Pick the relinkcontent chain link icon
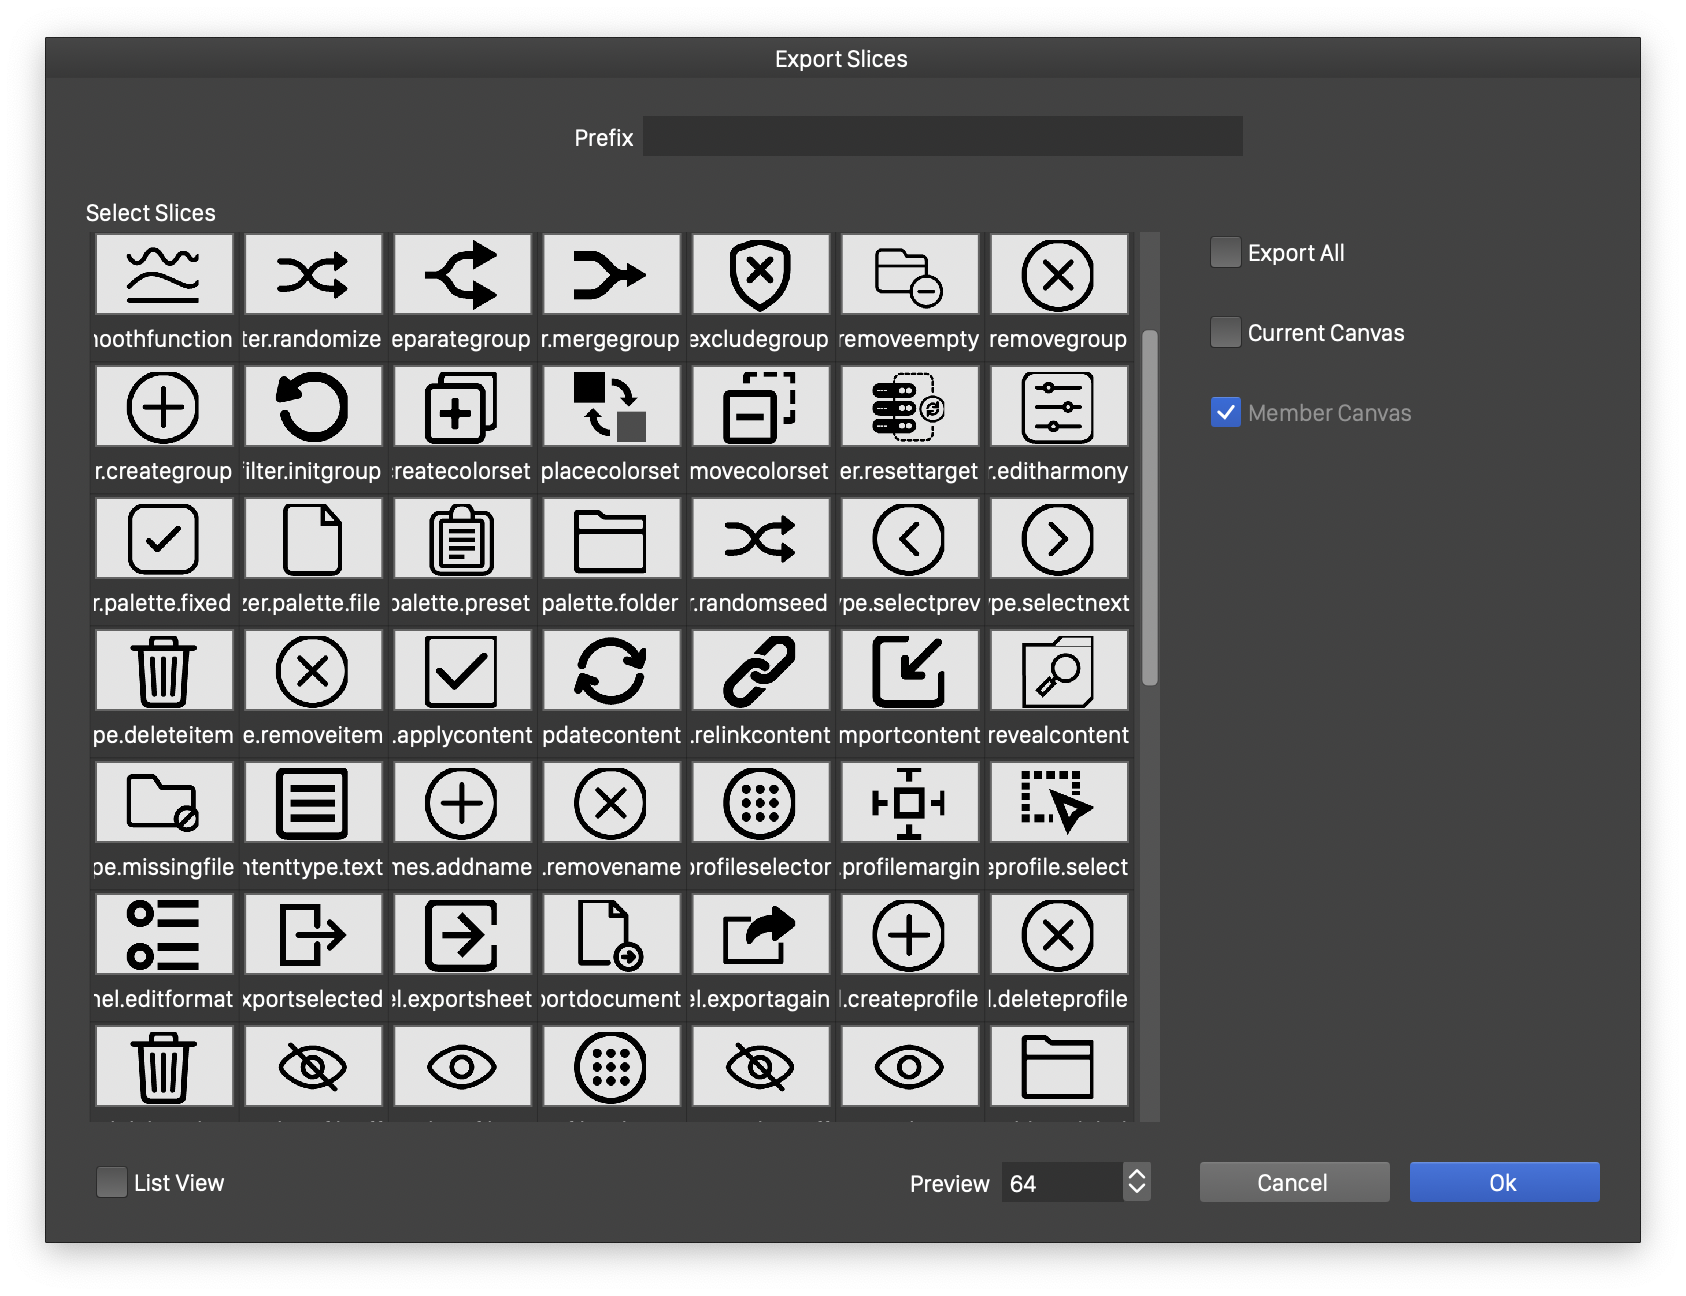The width and height of the screenshot is (1686, 1296). point(760,671)
